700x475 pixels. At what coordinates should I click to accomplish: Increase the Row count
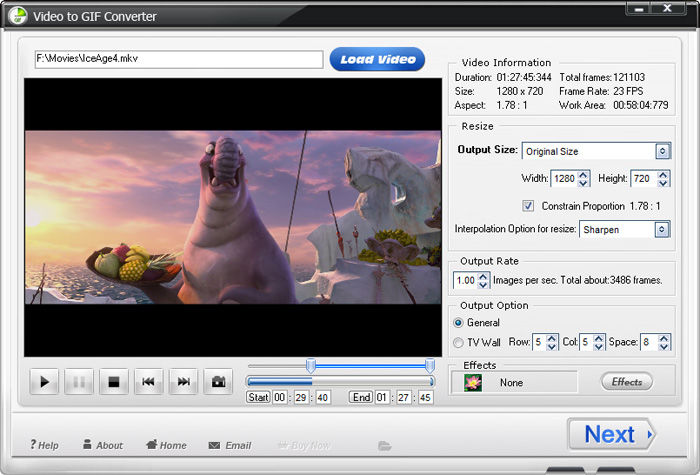pyautogui.click(x=552, y=338)
